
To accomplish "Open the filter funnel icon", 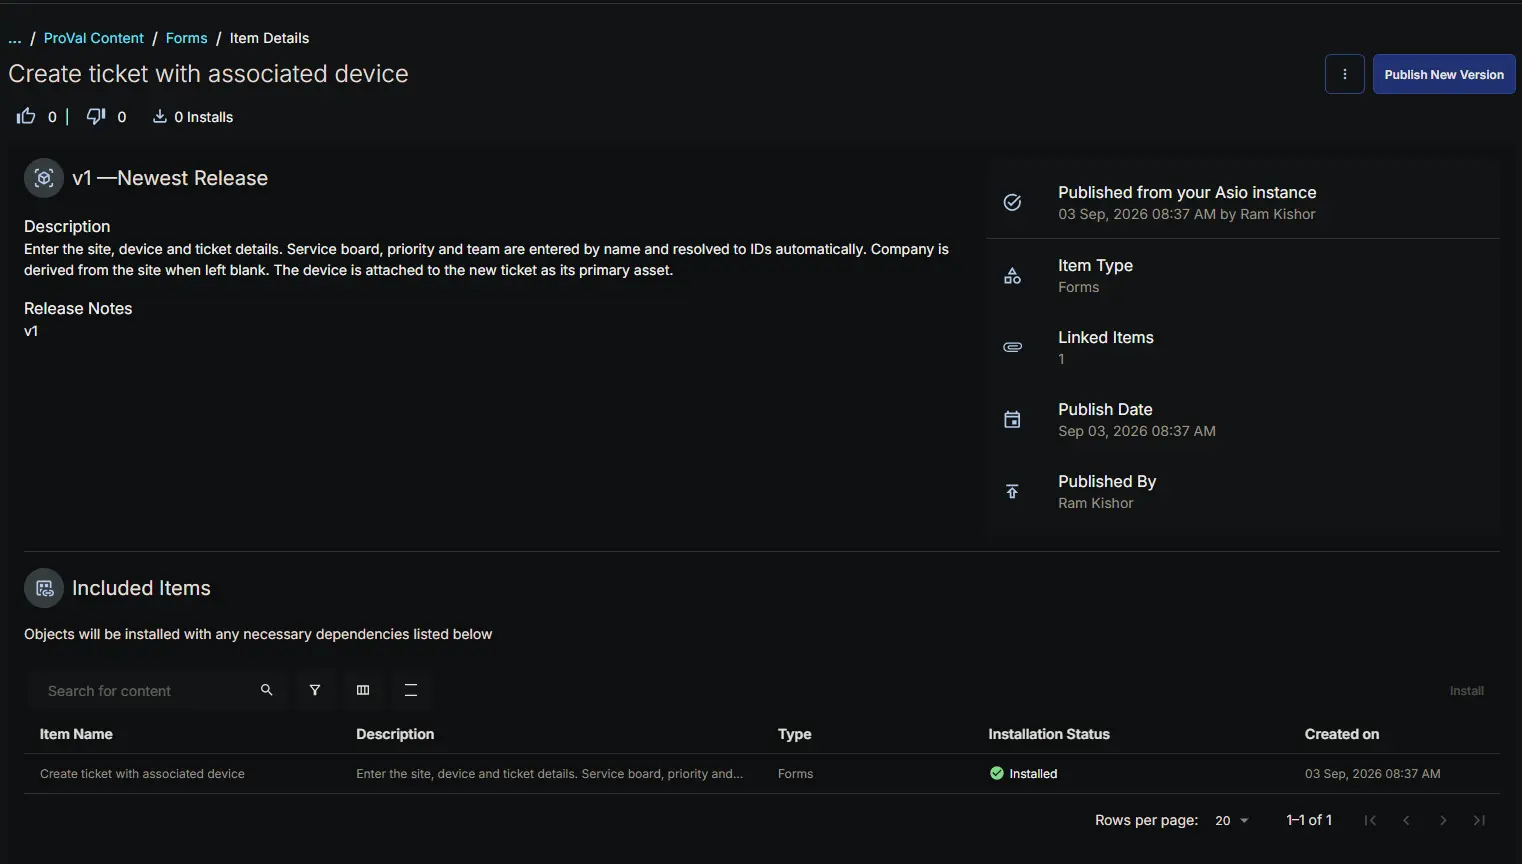I will (315, 690).
